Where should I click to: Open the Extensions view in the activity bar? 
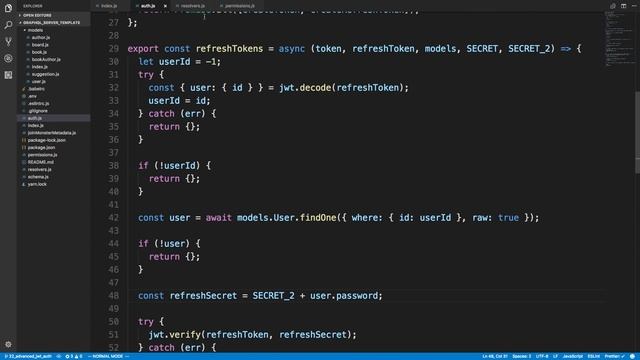coord(8,75)
